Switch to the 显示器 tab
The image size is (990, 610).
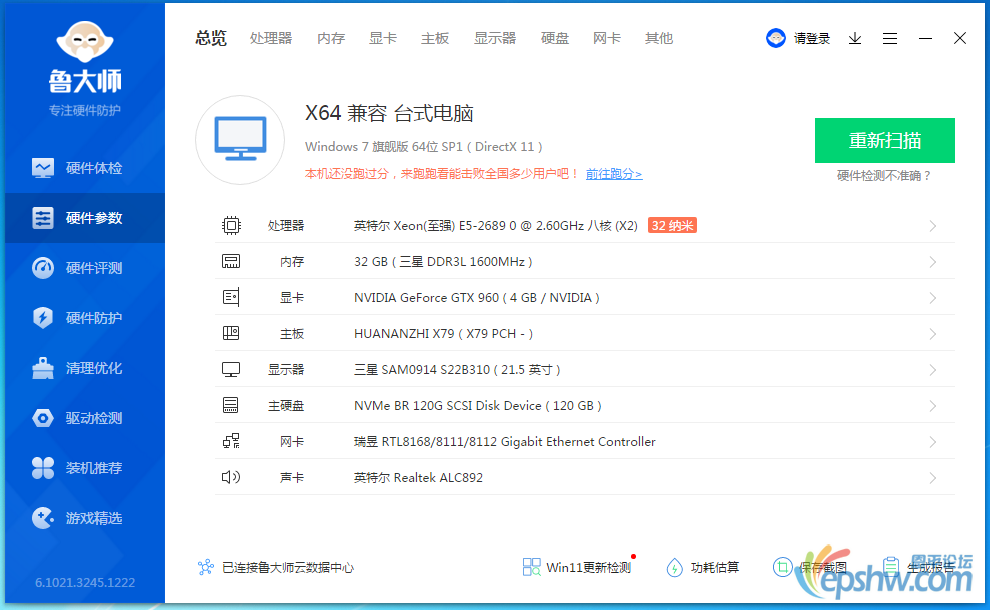495,39
